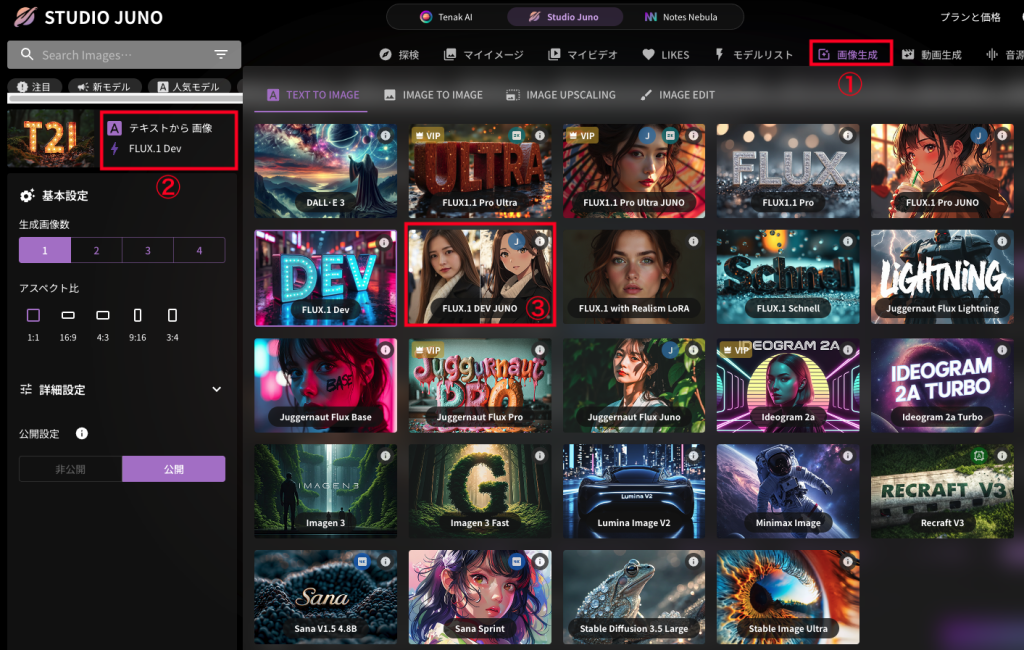Open info icon on Minimax Image card
Image resolution: width=1024 pixels, height=650 pixels.
pyautogui.click(x=848, y=455)
